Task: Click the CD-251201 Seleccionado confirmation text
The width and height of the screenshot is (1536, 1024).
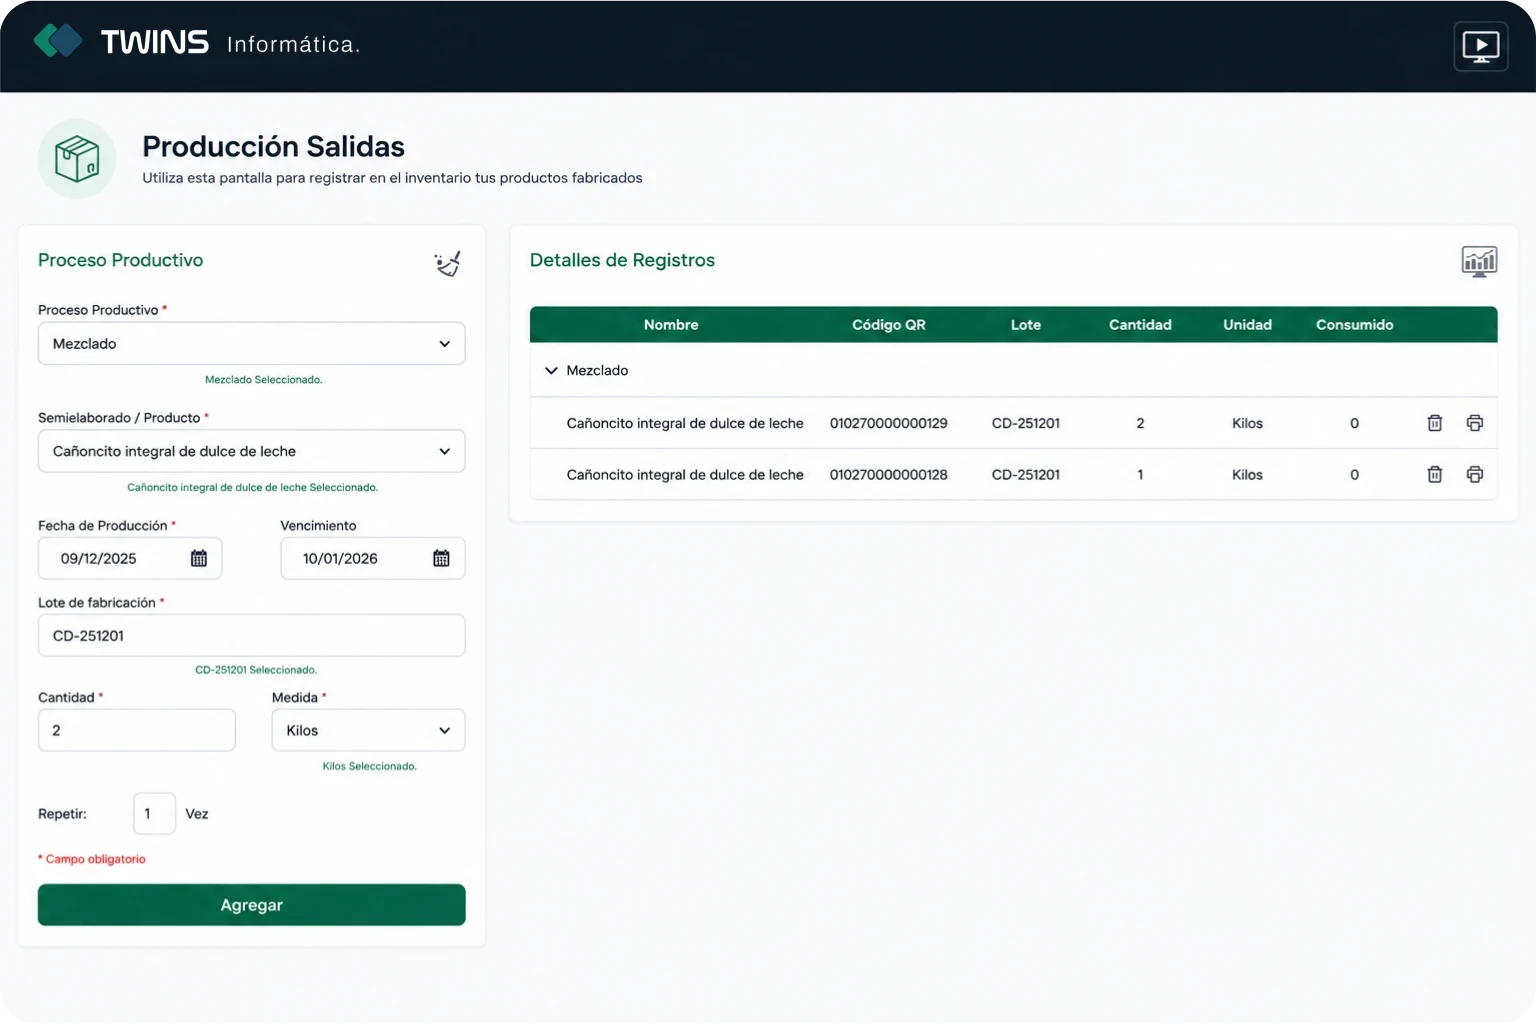Action: (x=255, y=669)
